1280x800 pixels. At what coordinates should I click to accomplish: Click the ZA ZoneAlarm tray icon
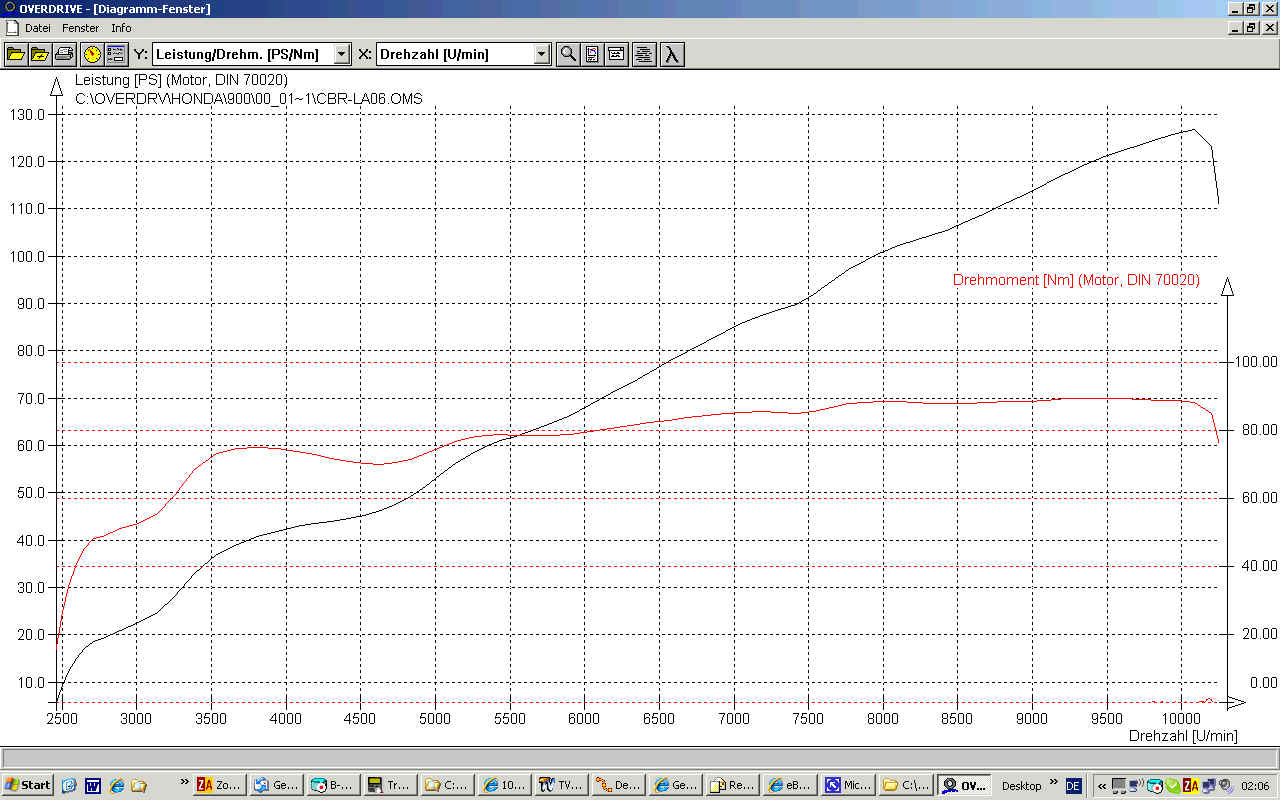1190,786
